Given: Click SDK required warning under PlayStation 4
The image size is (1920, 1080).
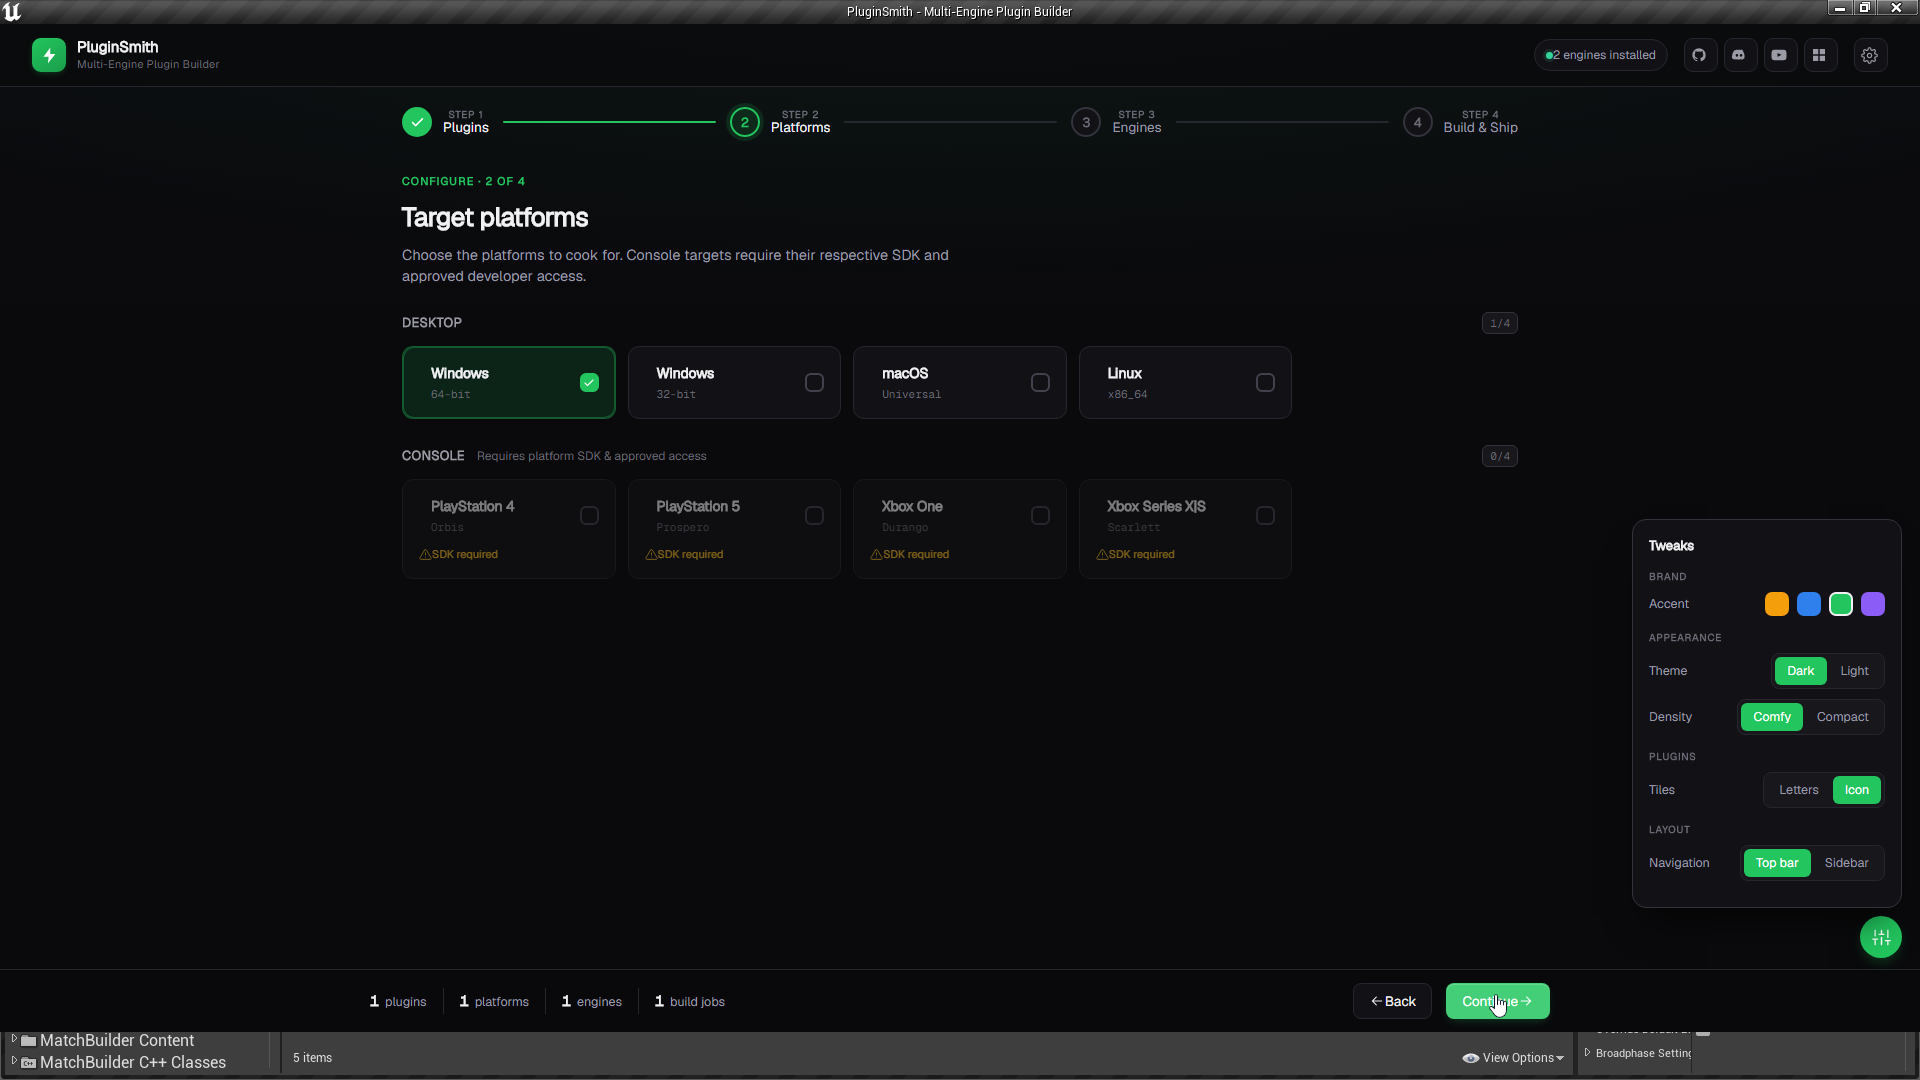Looking at the screenshot, I should (x=459, y=554).
